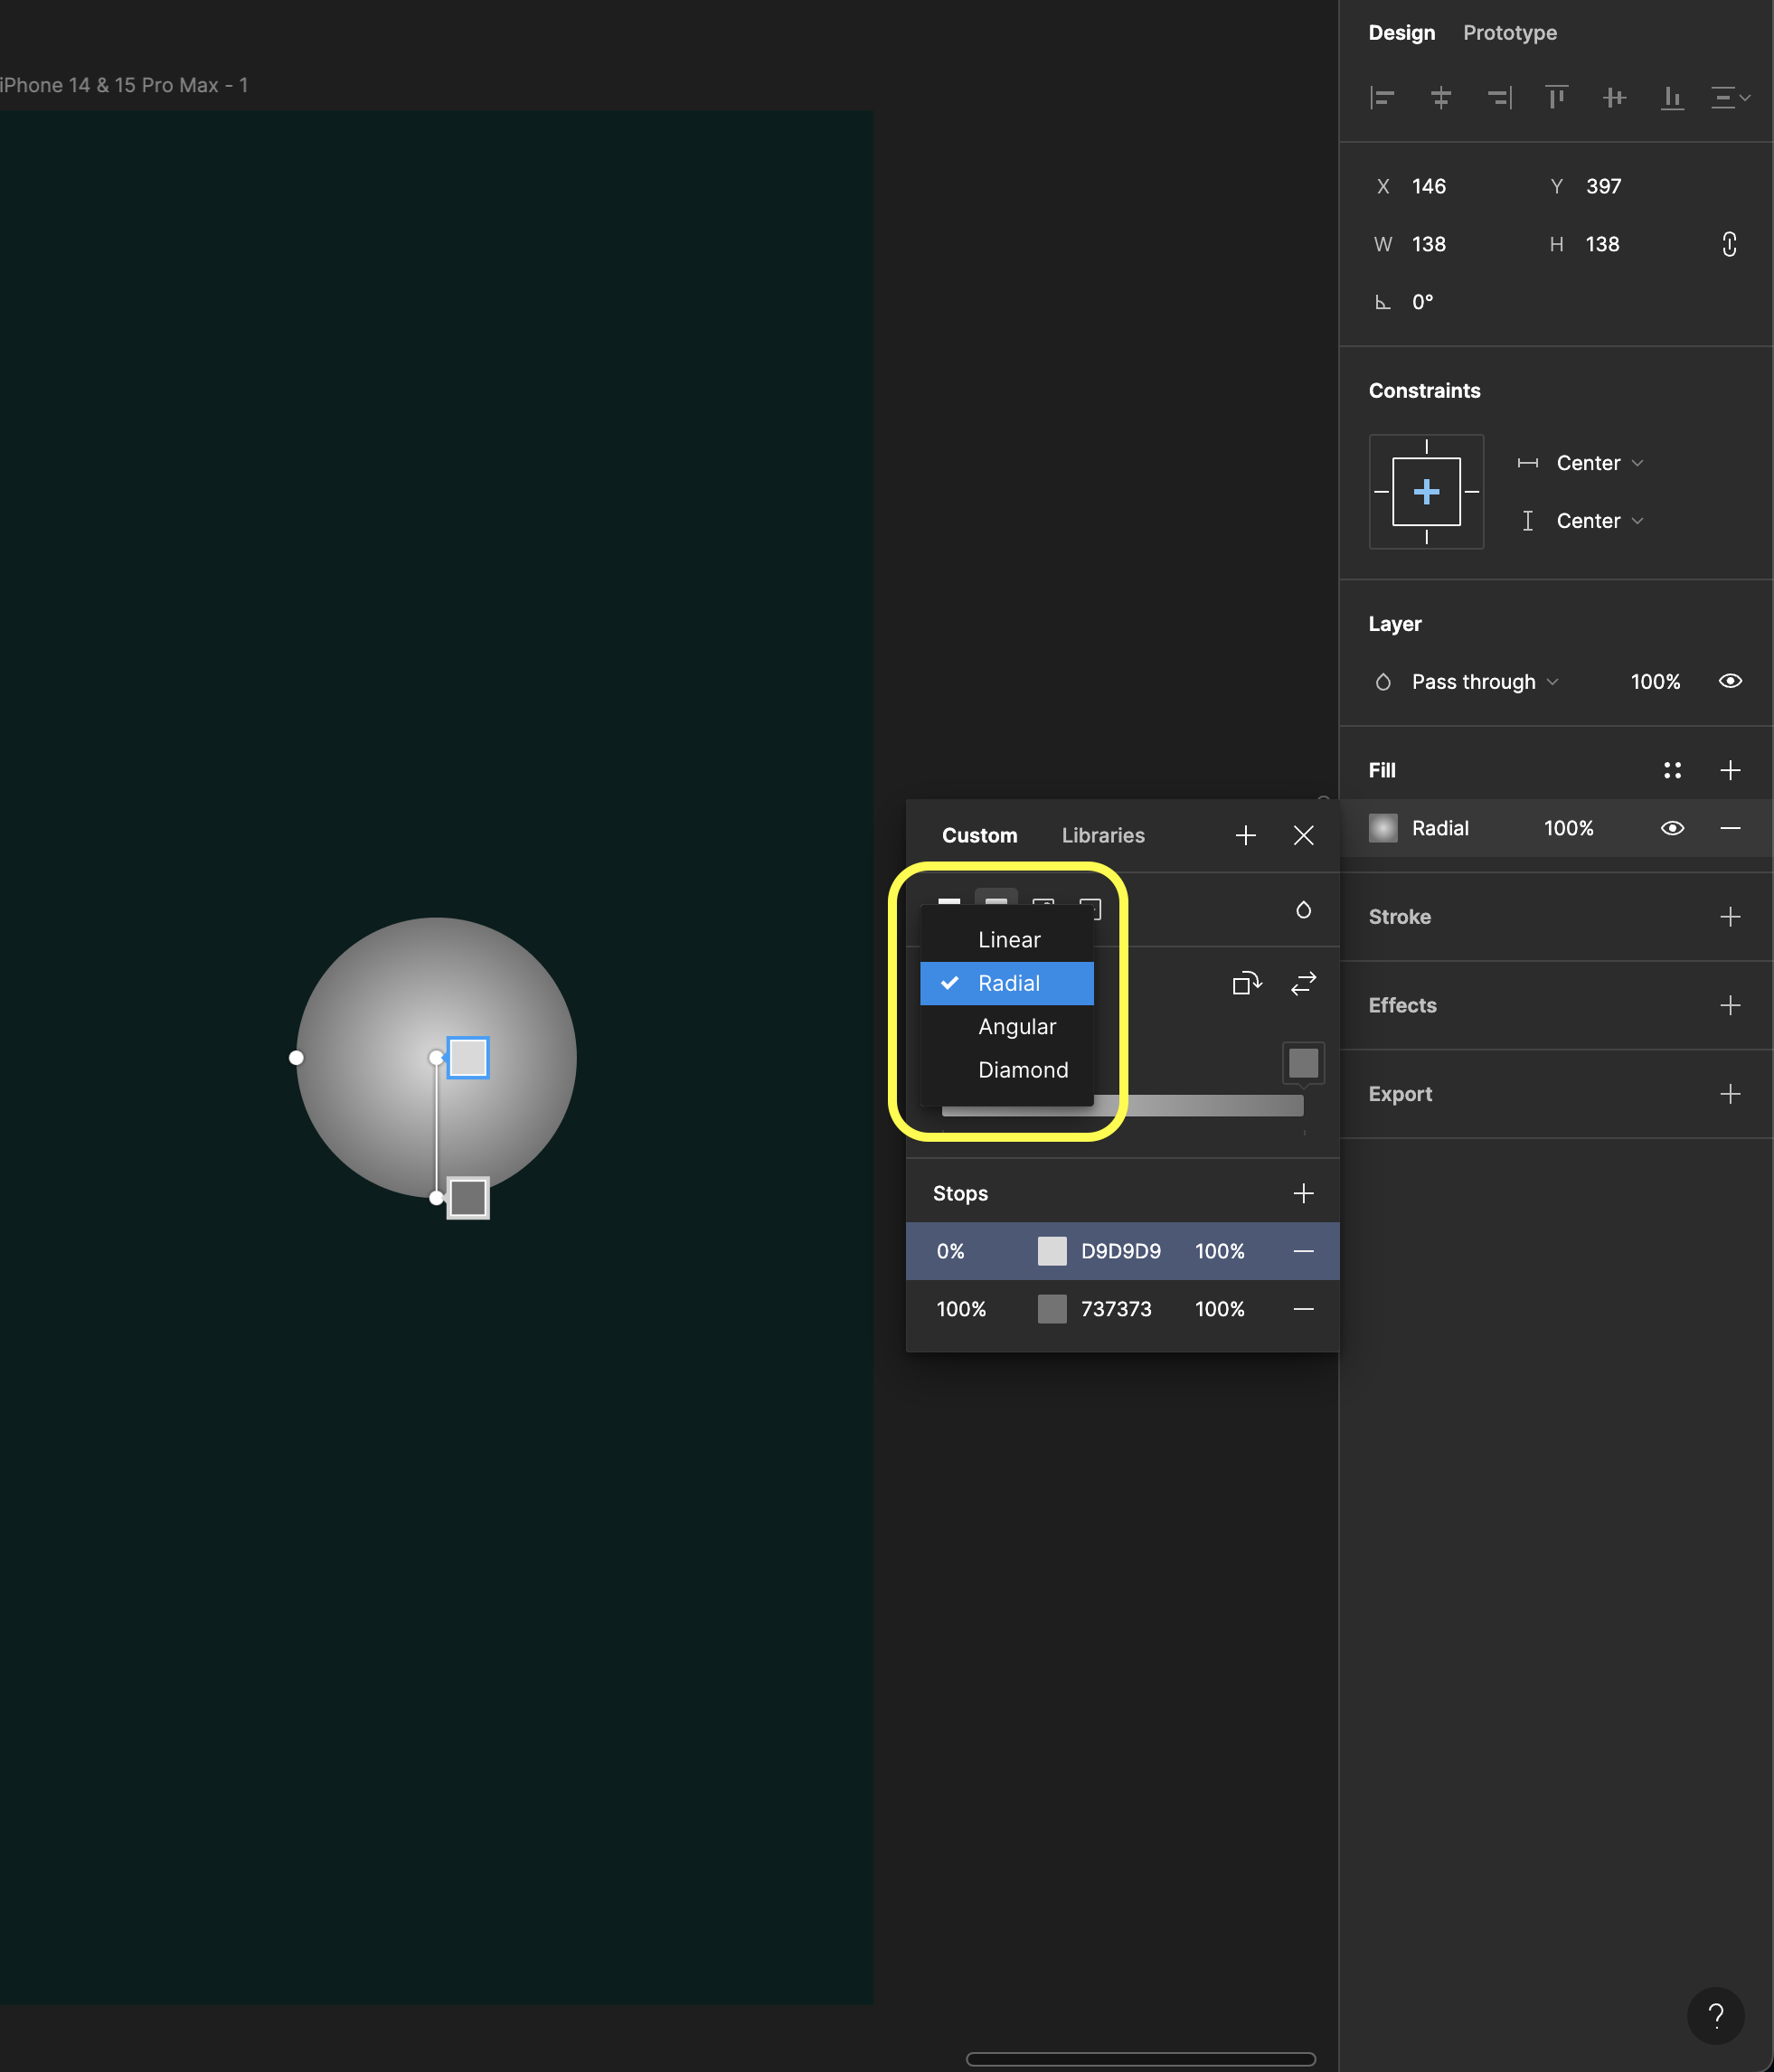Click the flip gradient arrows icon

[x=1303, y=984]
